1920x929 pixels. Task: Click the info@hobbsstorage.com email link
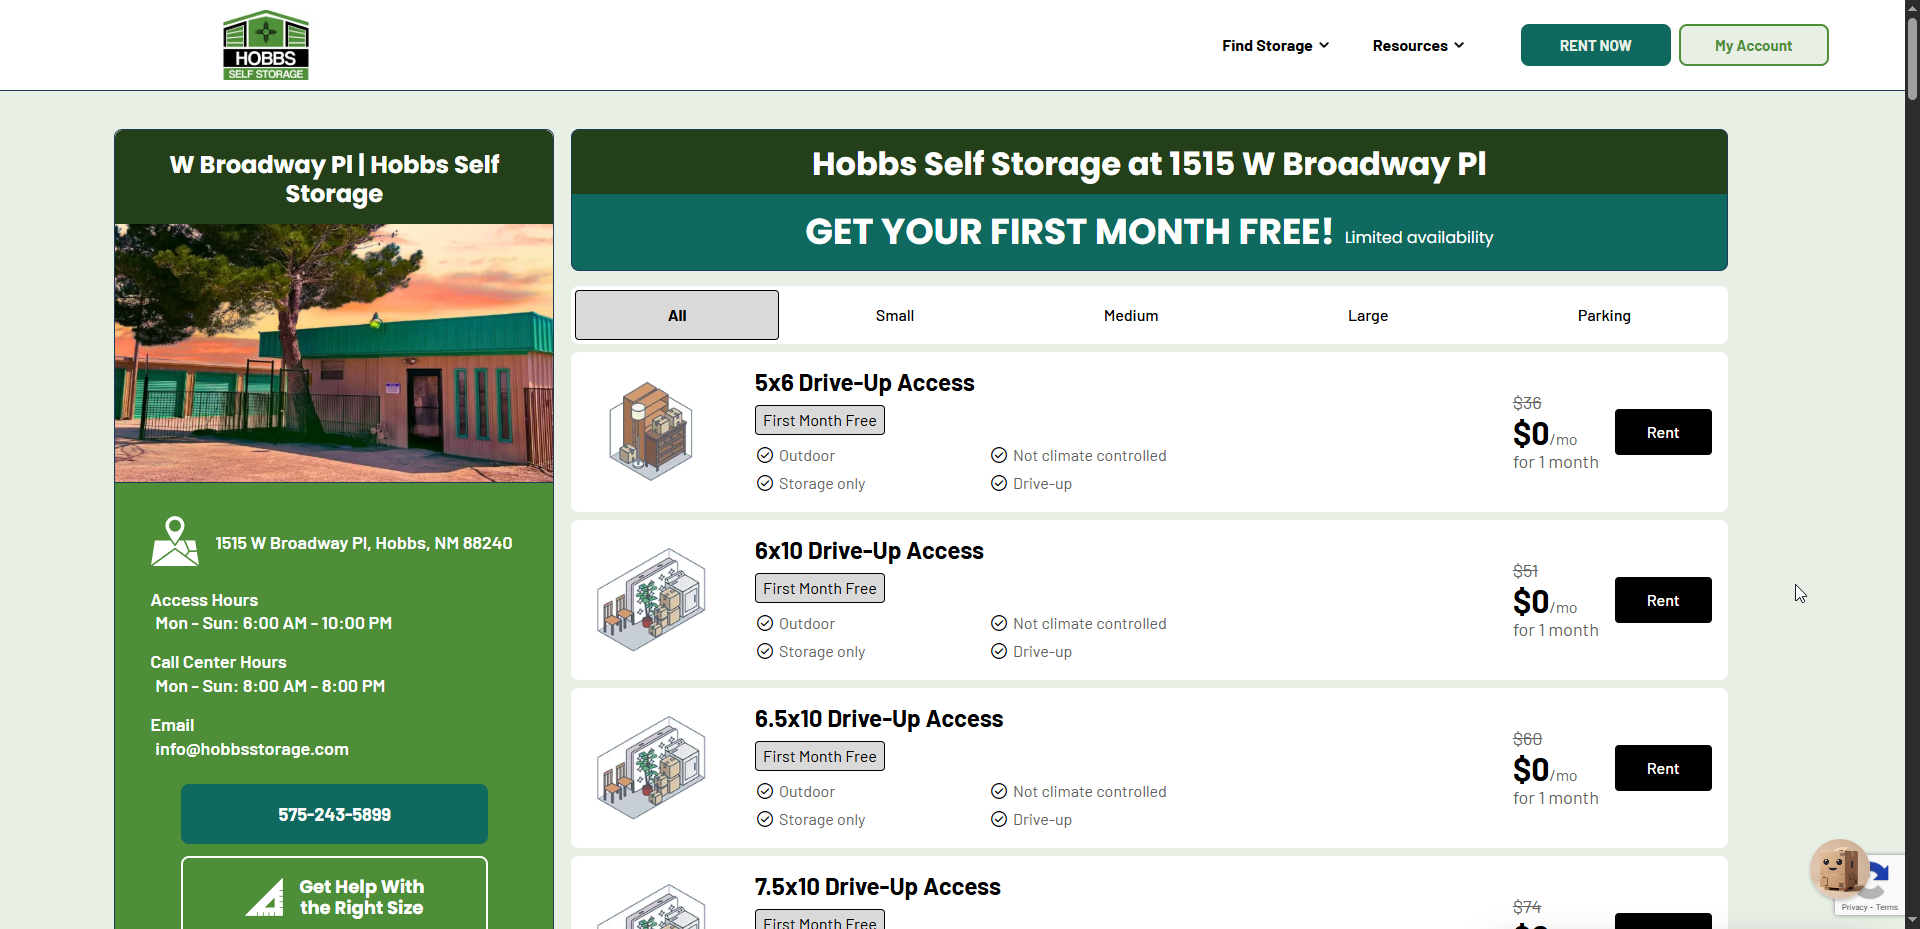tap(252, 749)
